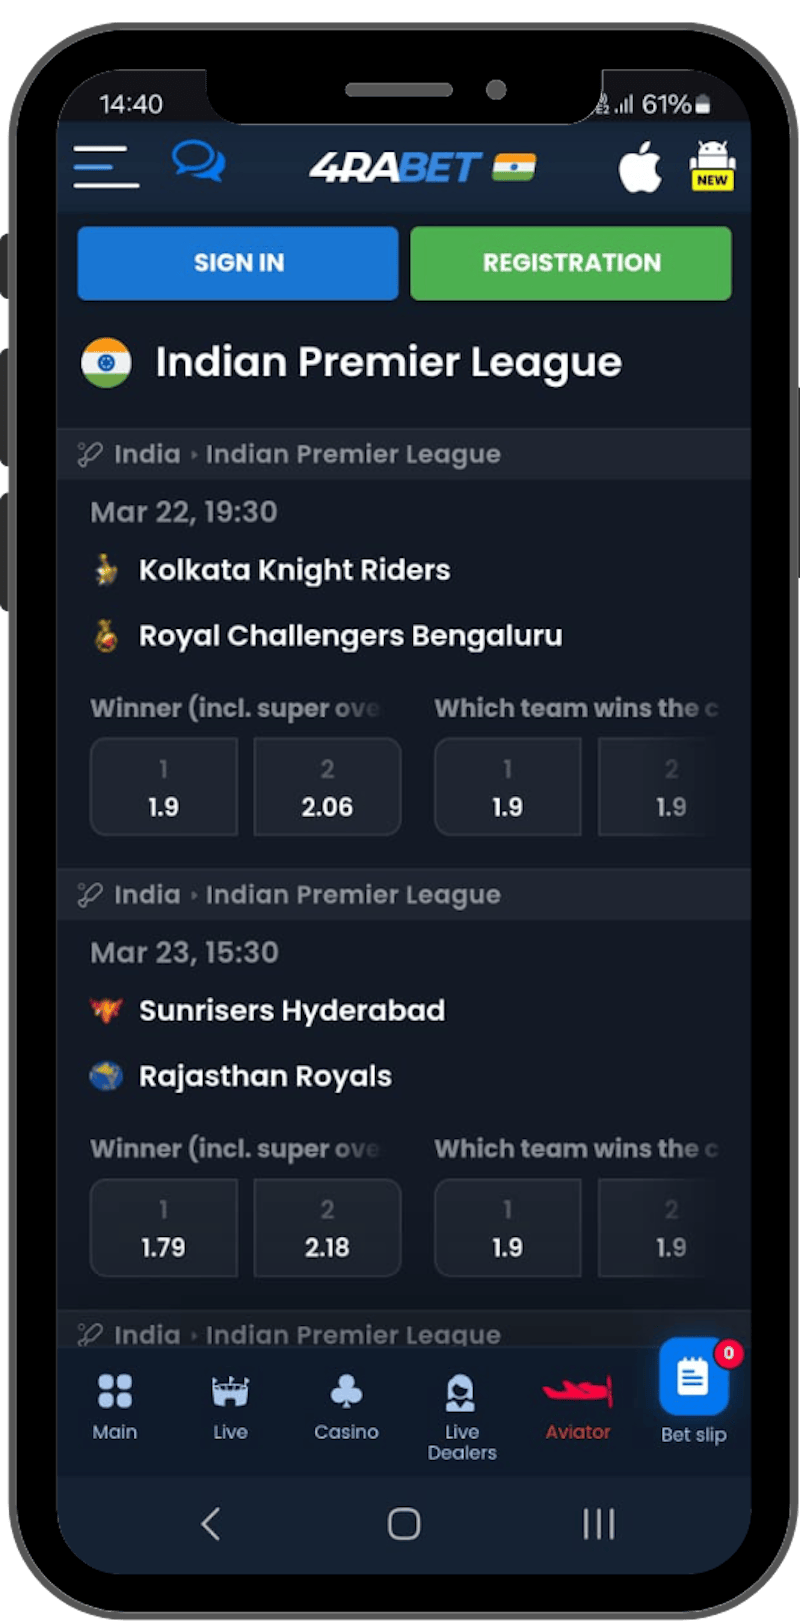Open the live chat support icon
The image size is (800, 1621).
(198, 162)
